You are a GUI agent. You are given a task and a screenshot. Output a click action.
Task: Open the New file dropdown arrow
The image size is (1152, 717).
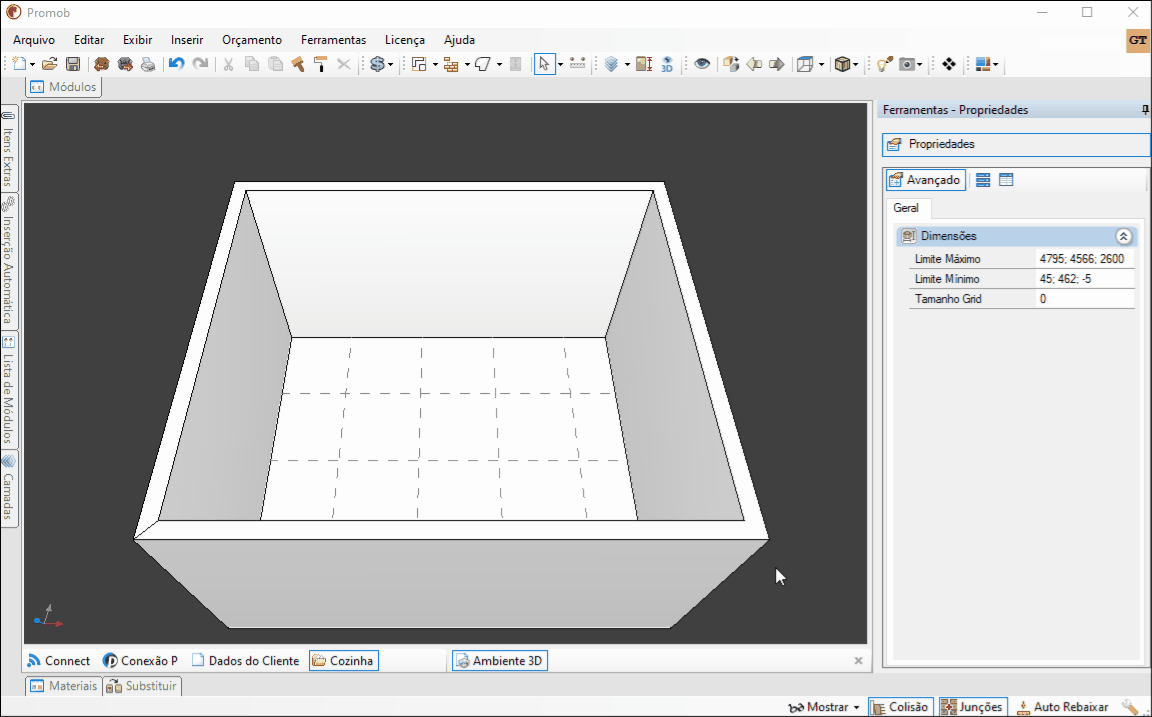tap(32, 65)
